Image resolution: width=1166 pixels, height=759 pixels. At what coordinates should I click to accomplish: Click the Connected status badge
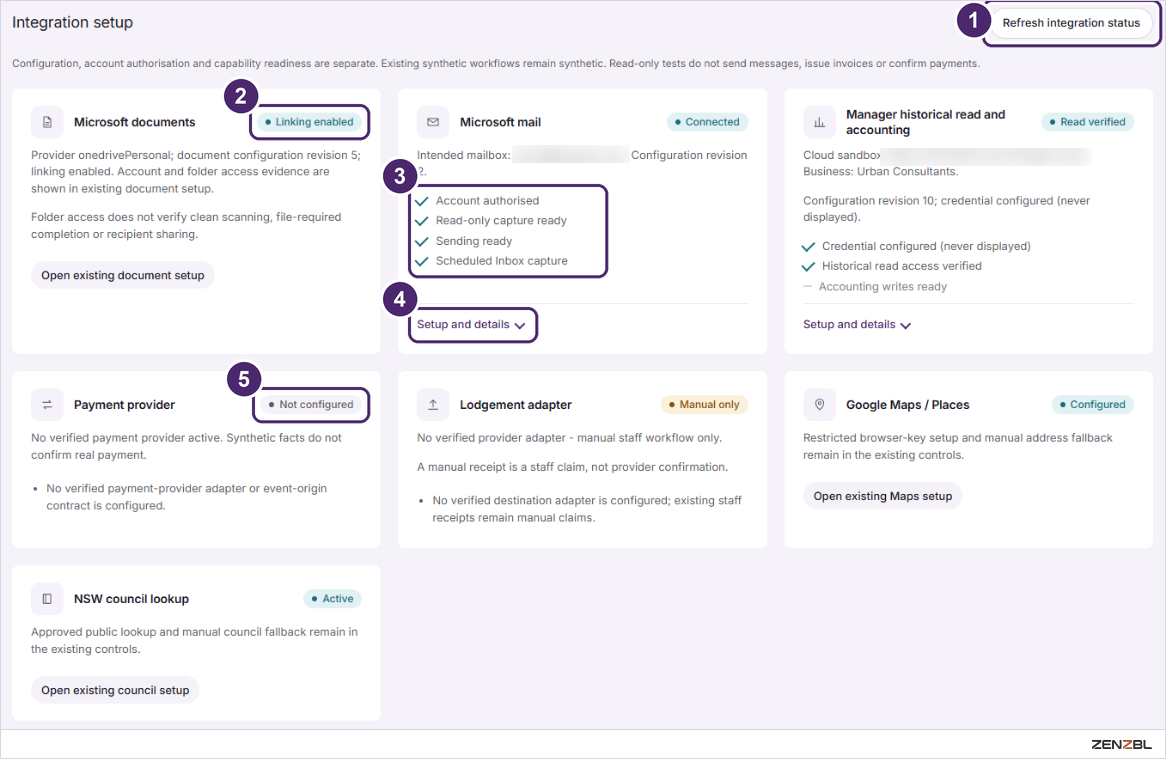pyautogui.click(x=707, y=122)
